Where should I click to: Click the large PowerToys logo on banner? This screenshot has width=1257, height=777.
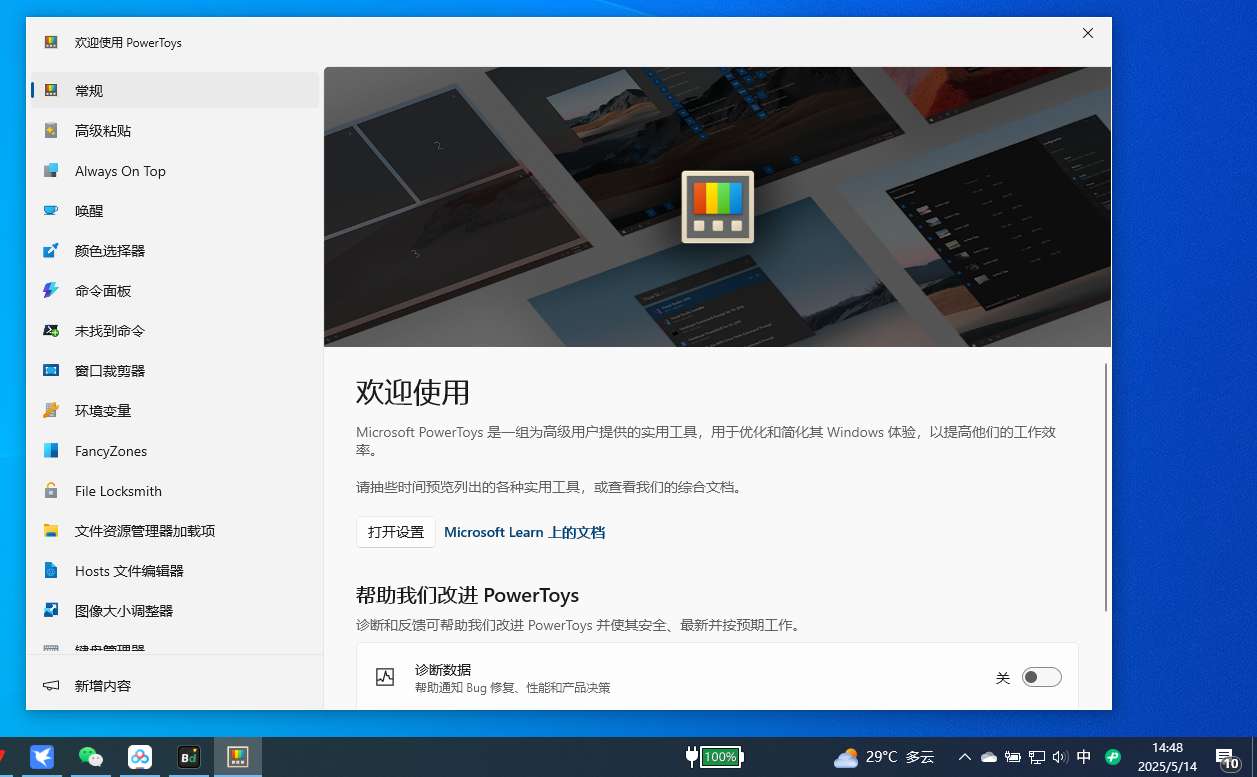[x=718, y=207]
